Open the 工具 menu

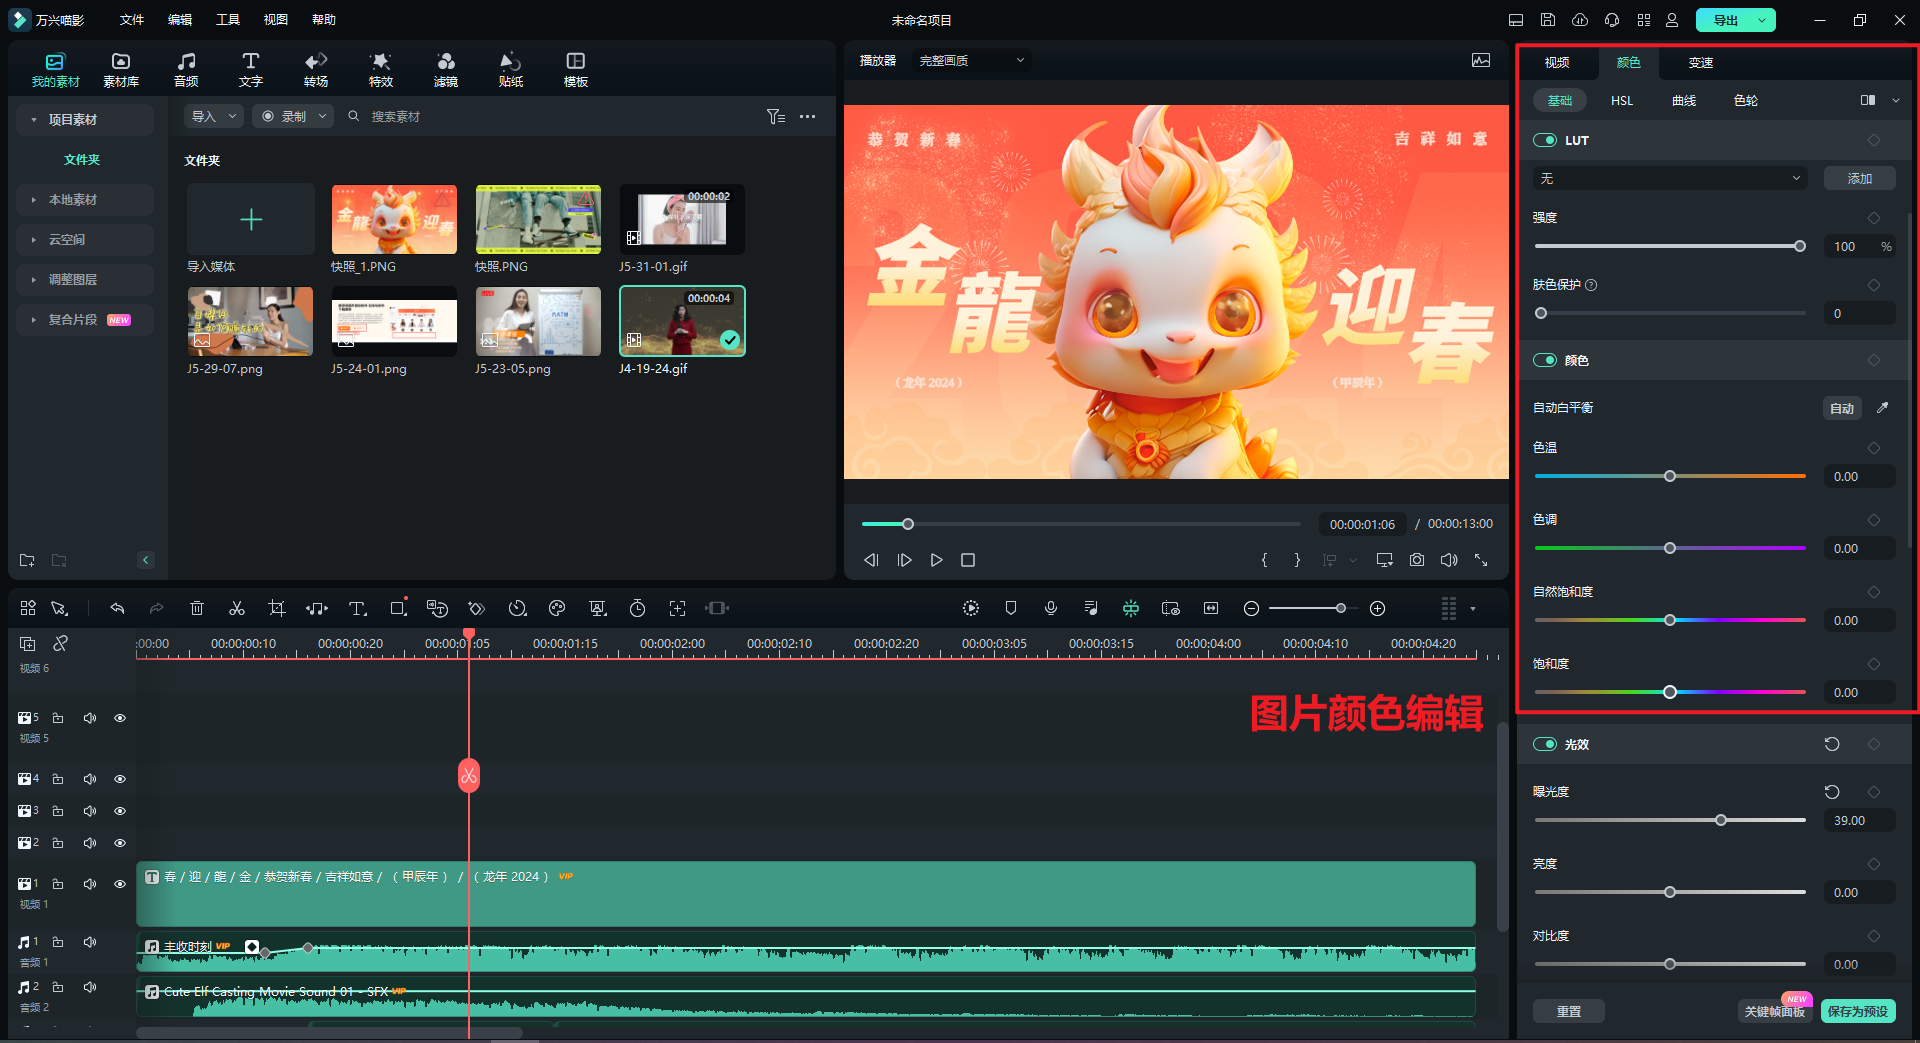click(x=228, y=20)
